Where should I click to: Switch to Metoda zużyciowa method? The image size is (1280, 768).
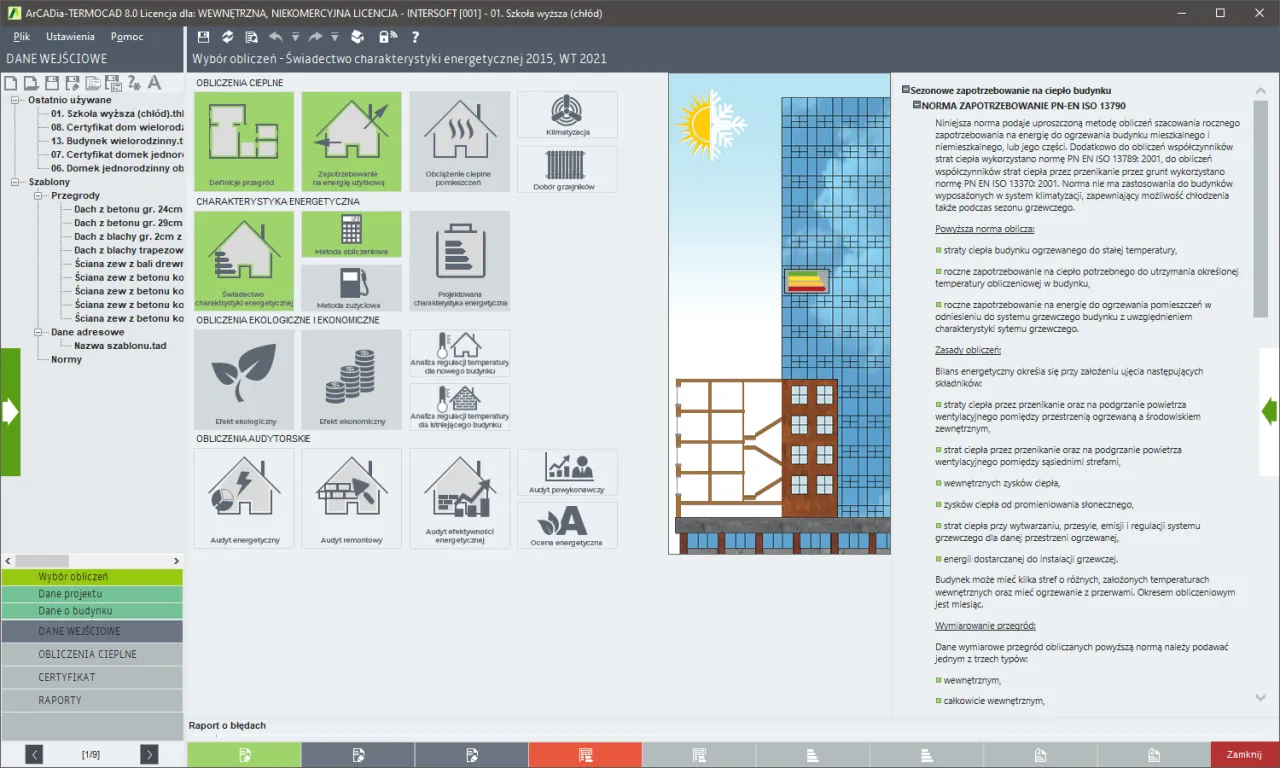(x=351, y=287)
